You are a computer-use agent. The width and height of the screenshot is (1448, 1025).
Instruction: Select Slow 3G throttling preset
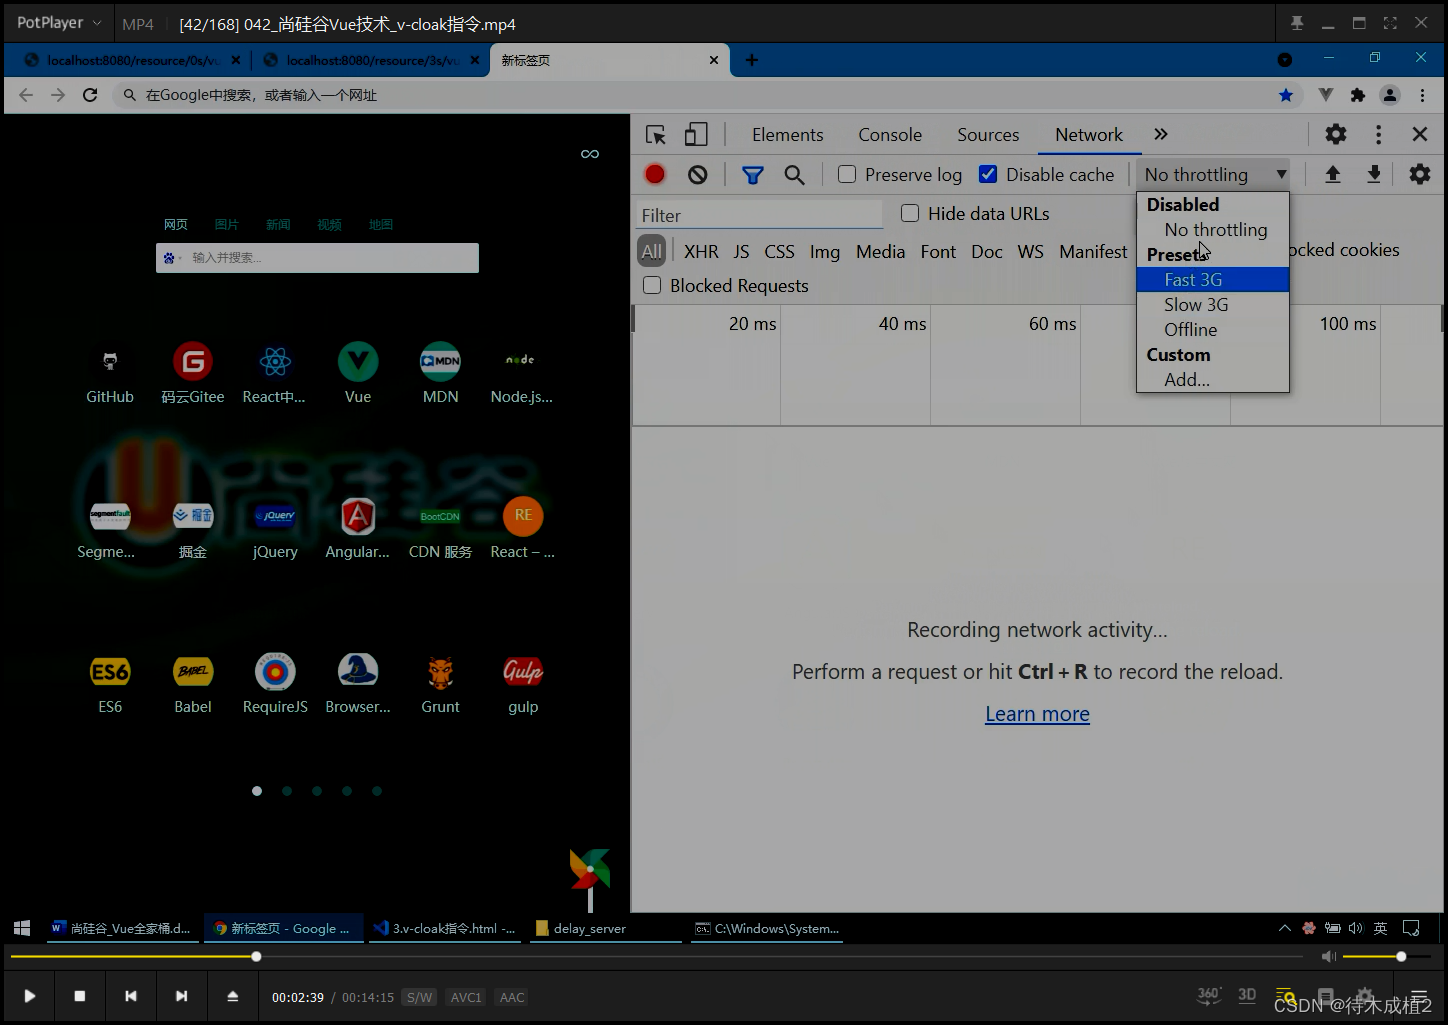1213,304
